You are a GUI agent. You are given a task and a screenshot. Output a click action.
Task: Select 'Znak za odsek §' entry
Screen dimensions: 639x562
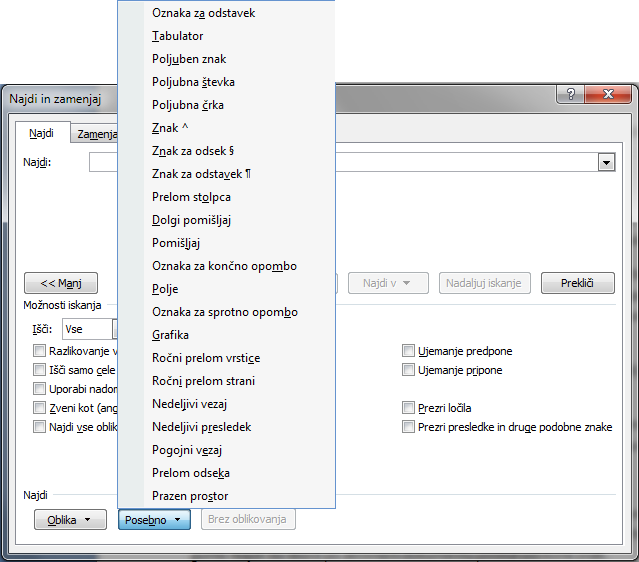point(193,151)
